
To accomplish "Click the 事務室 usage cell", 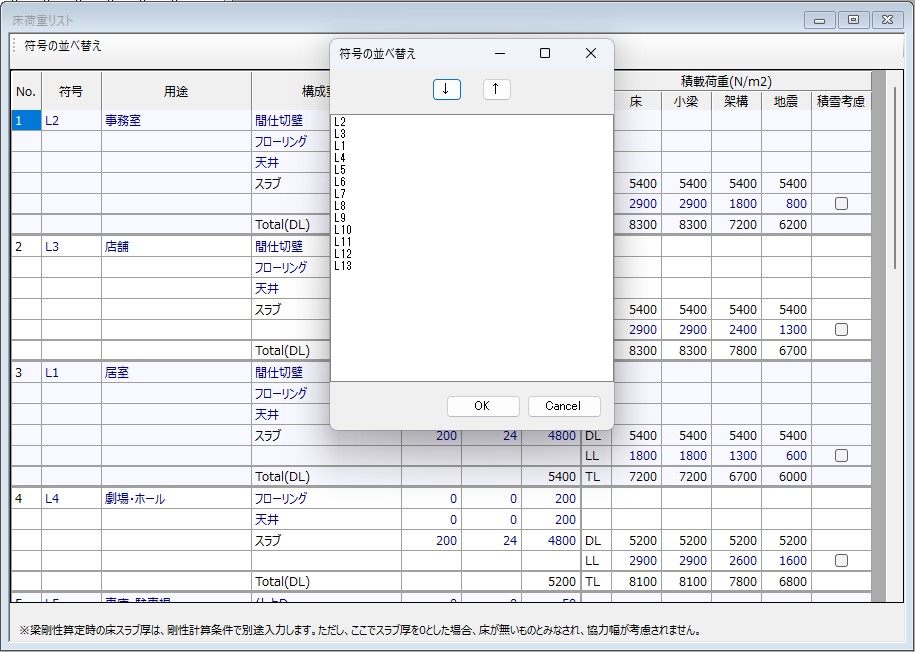I will pyautogui.click(x=176, y=121).
